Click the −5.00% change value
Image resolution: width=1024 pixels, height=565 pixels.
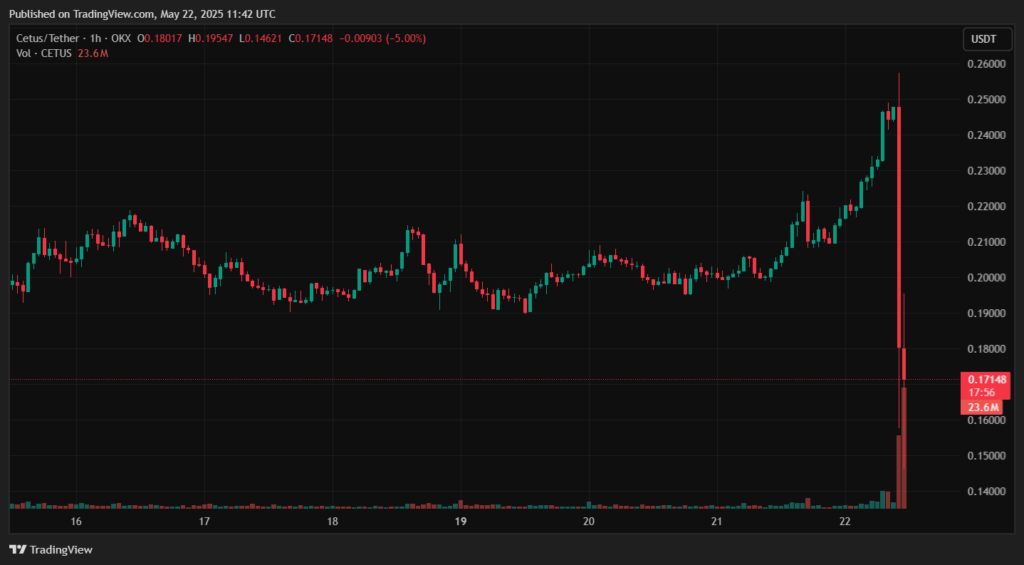(x=404, y=39)
